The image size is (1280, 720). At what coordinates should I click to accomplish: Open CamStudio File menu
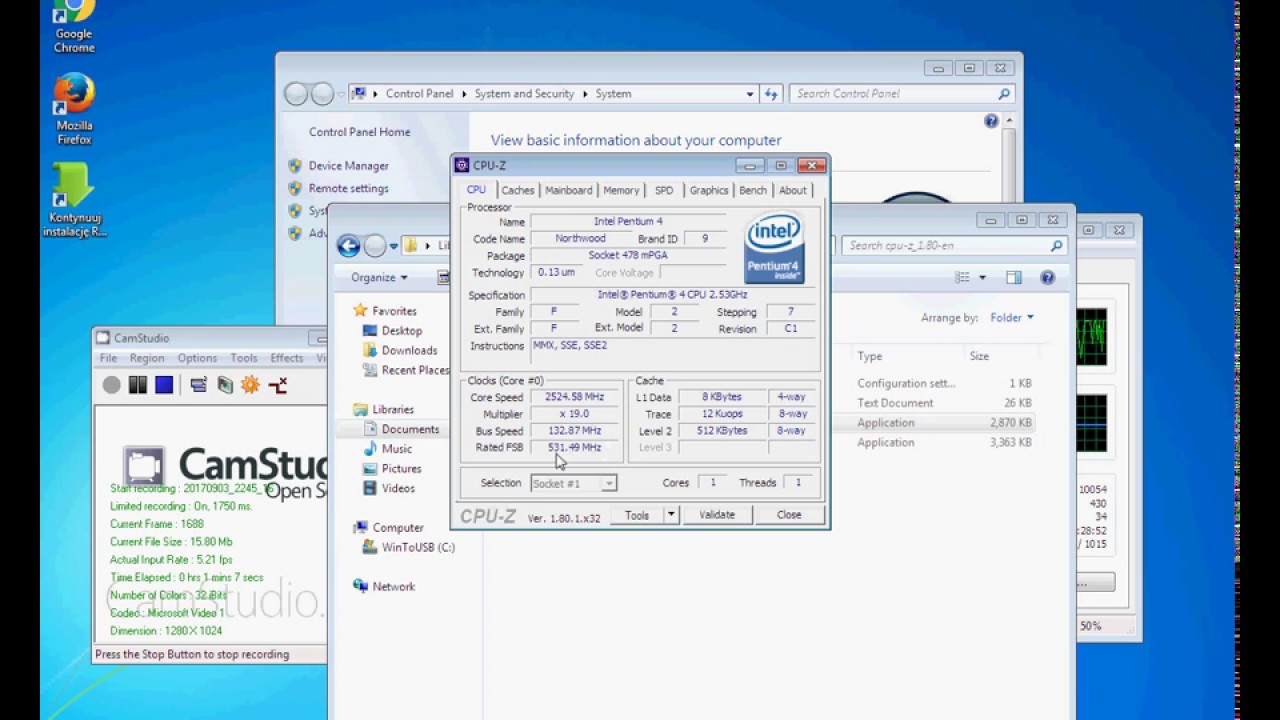point(108,358)
